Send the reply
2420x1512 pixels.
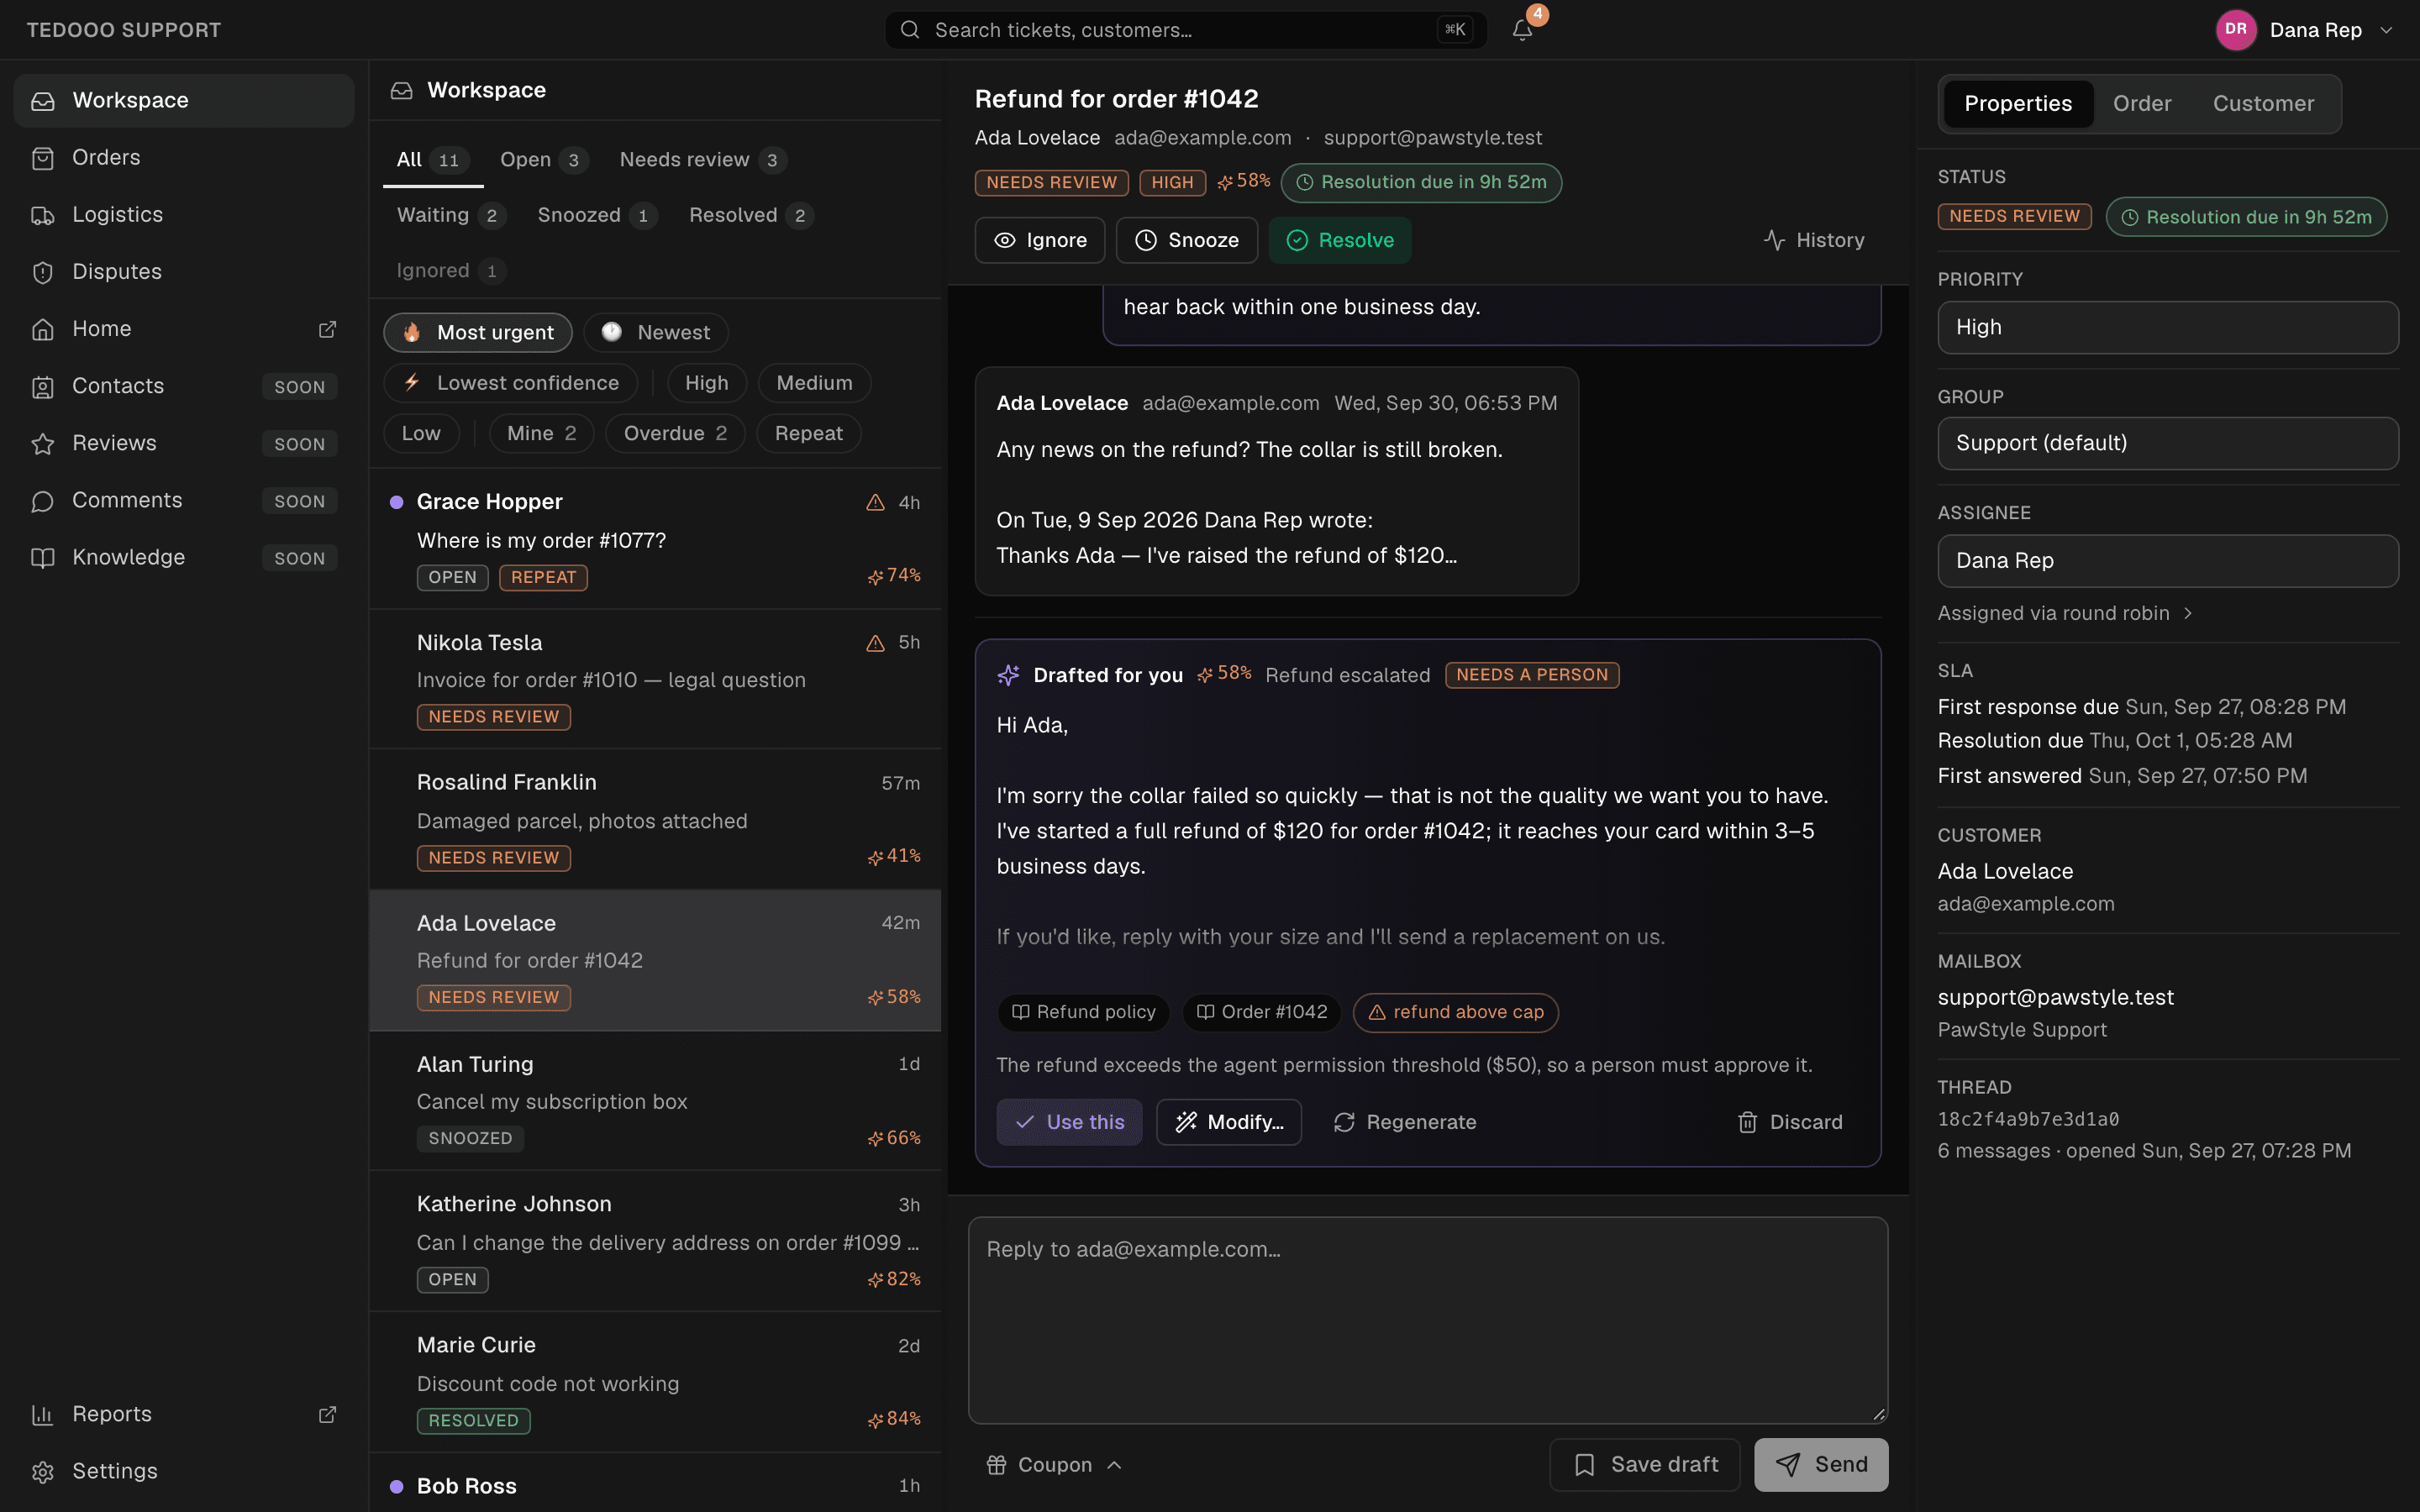(x=1821, y=1464)
